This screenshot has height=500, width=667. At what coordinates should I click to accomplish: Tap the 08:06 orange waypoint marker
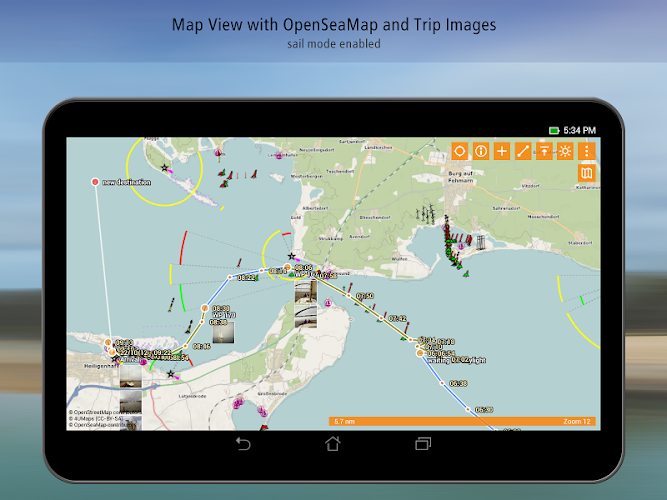click(288, 267)
